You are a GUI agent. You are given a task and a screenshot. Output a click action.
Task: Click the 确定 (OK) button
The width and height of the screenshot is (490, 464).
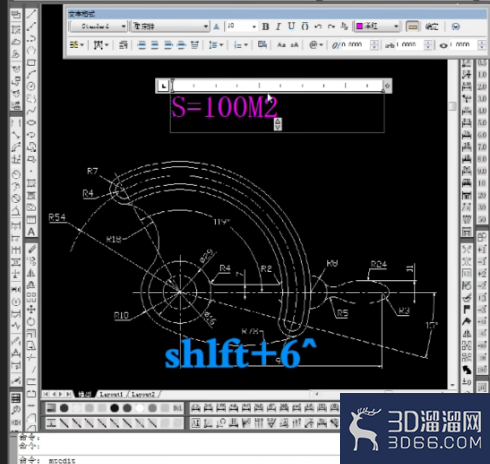pyautogui.click(x=432, y=27)
